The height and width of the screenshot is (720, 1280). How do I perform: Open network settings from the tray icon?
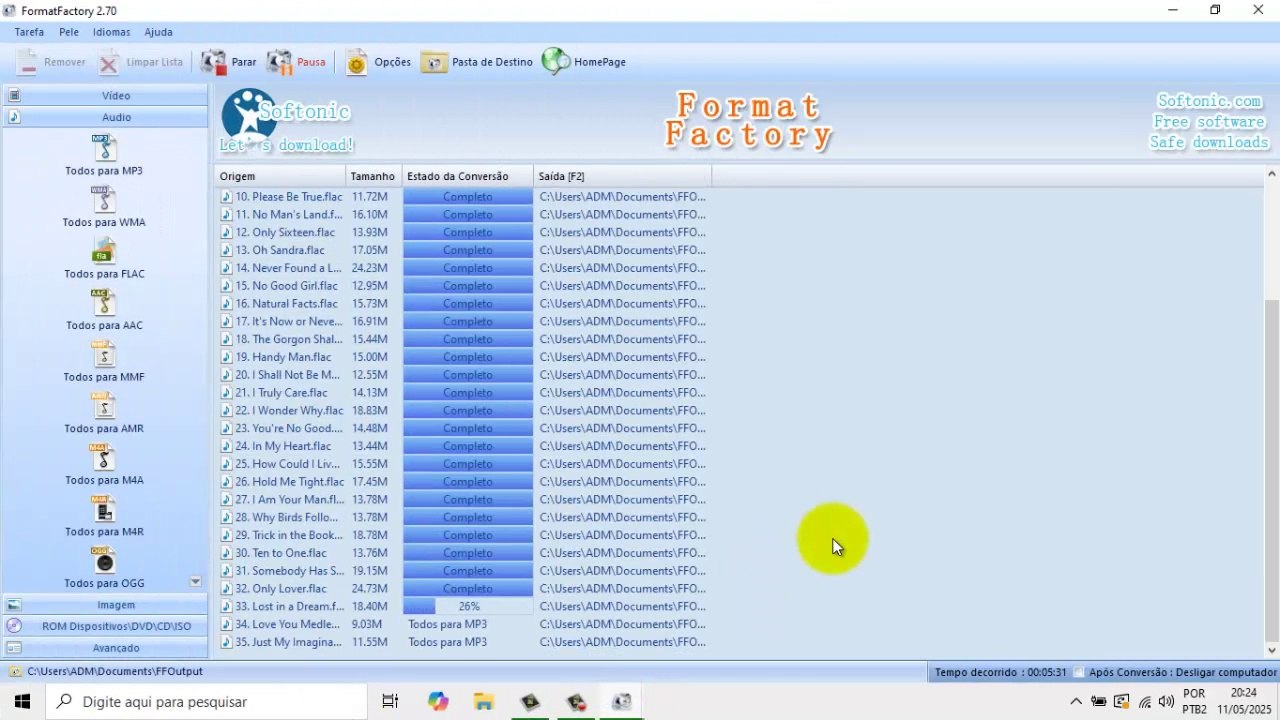(x=1144, y=702)
